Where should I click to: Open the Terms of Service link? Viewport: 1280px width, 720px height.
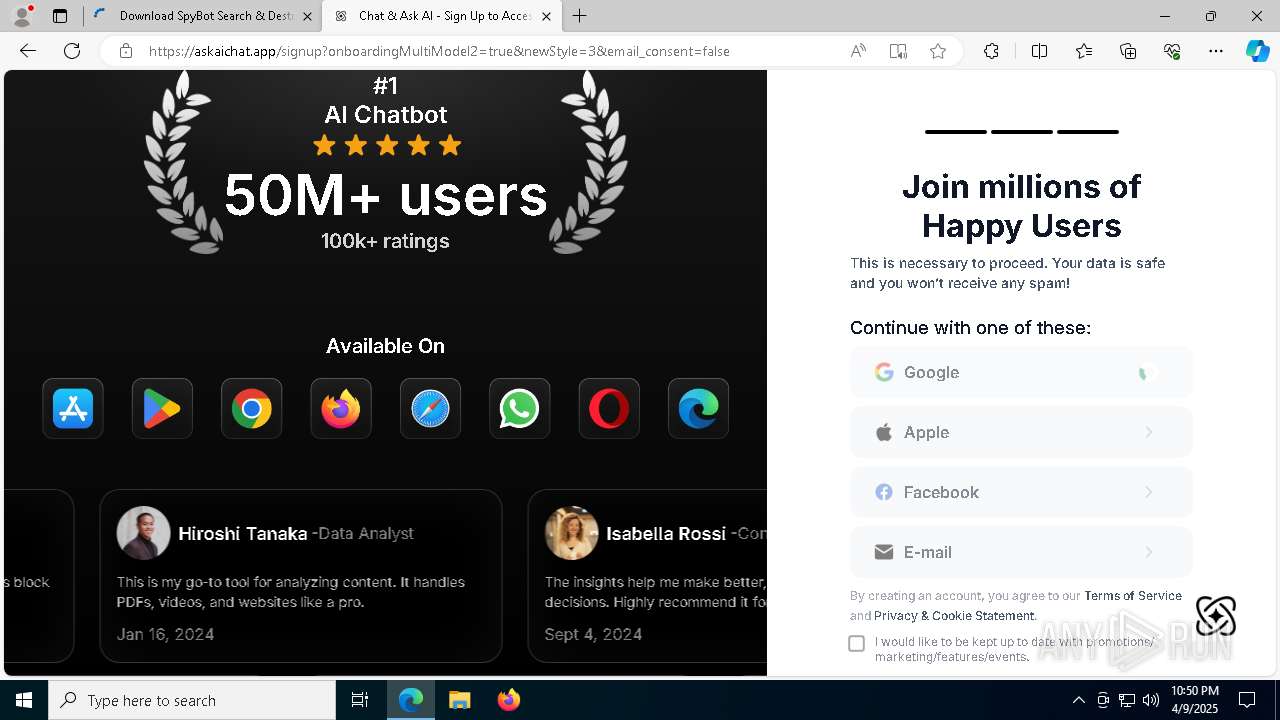(x=1133, y=596)
